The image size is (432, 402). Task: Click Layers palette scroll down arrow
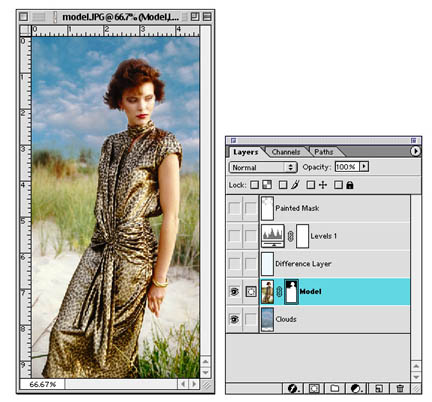click(416, 377)
